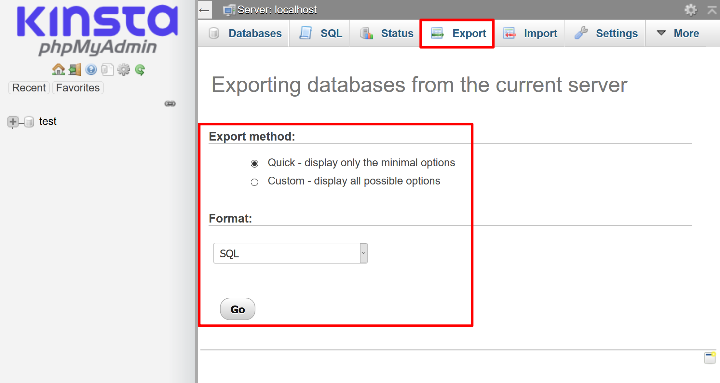Open the Favorites list

[x=78, y=88]
